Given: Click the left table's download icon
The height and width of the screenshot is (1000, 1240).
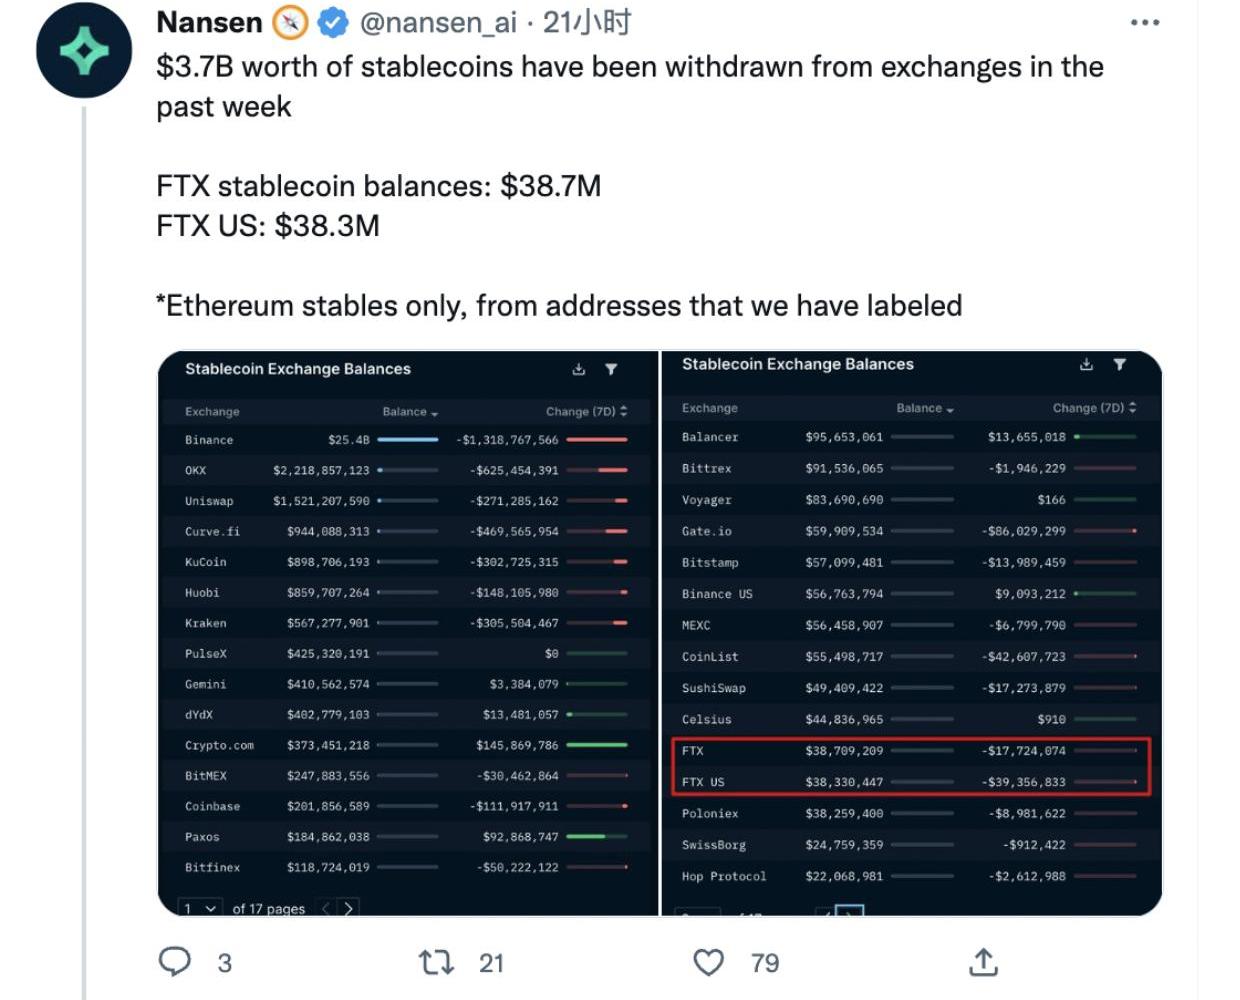Looking at the screenshot, I should 578,369.
